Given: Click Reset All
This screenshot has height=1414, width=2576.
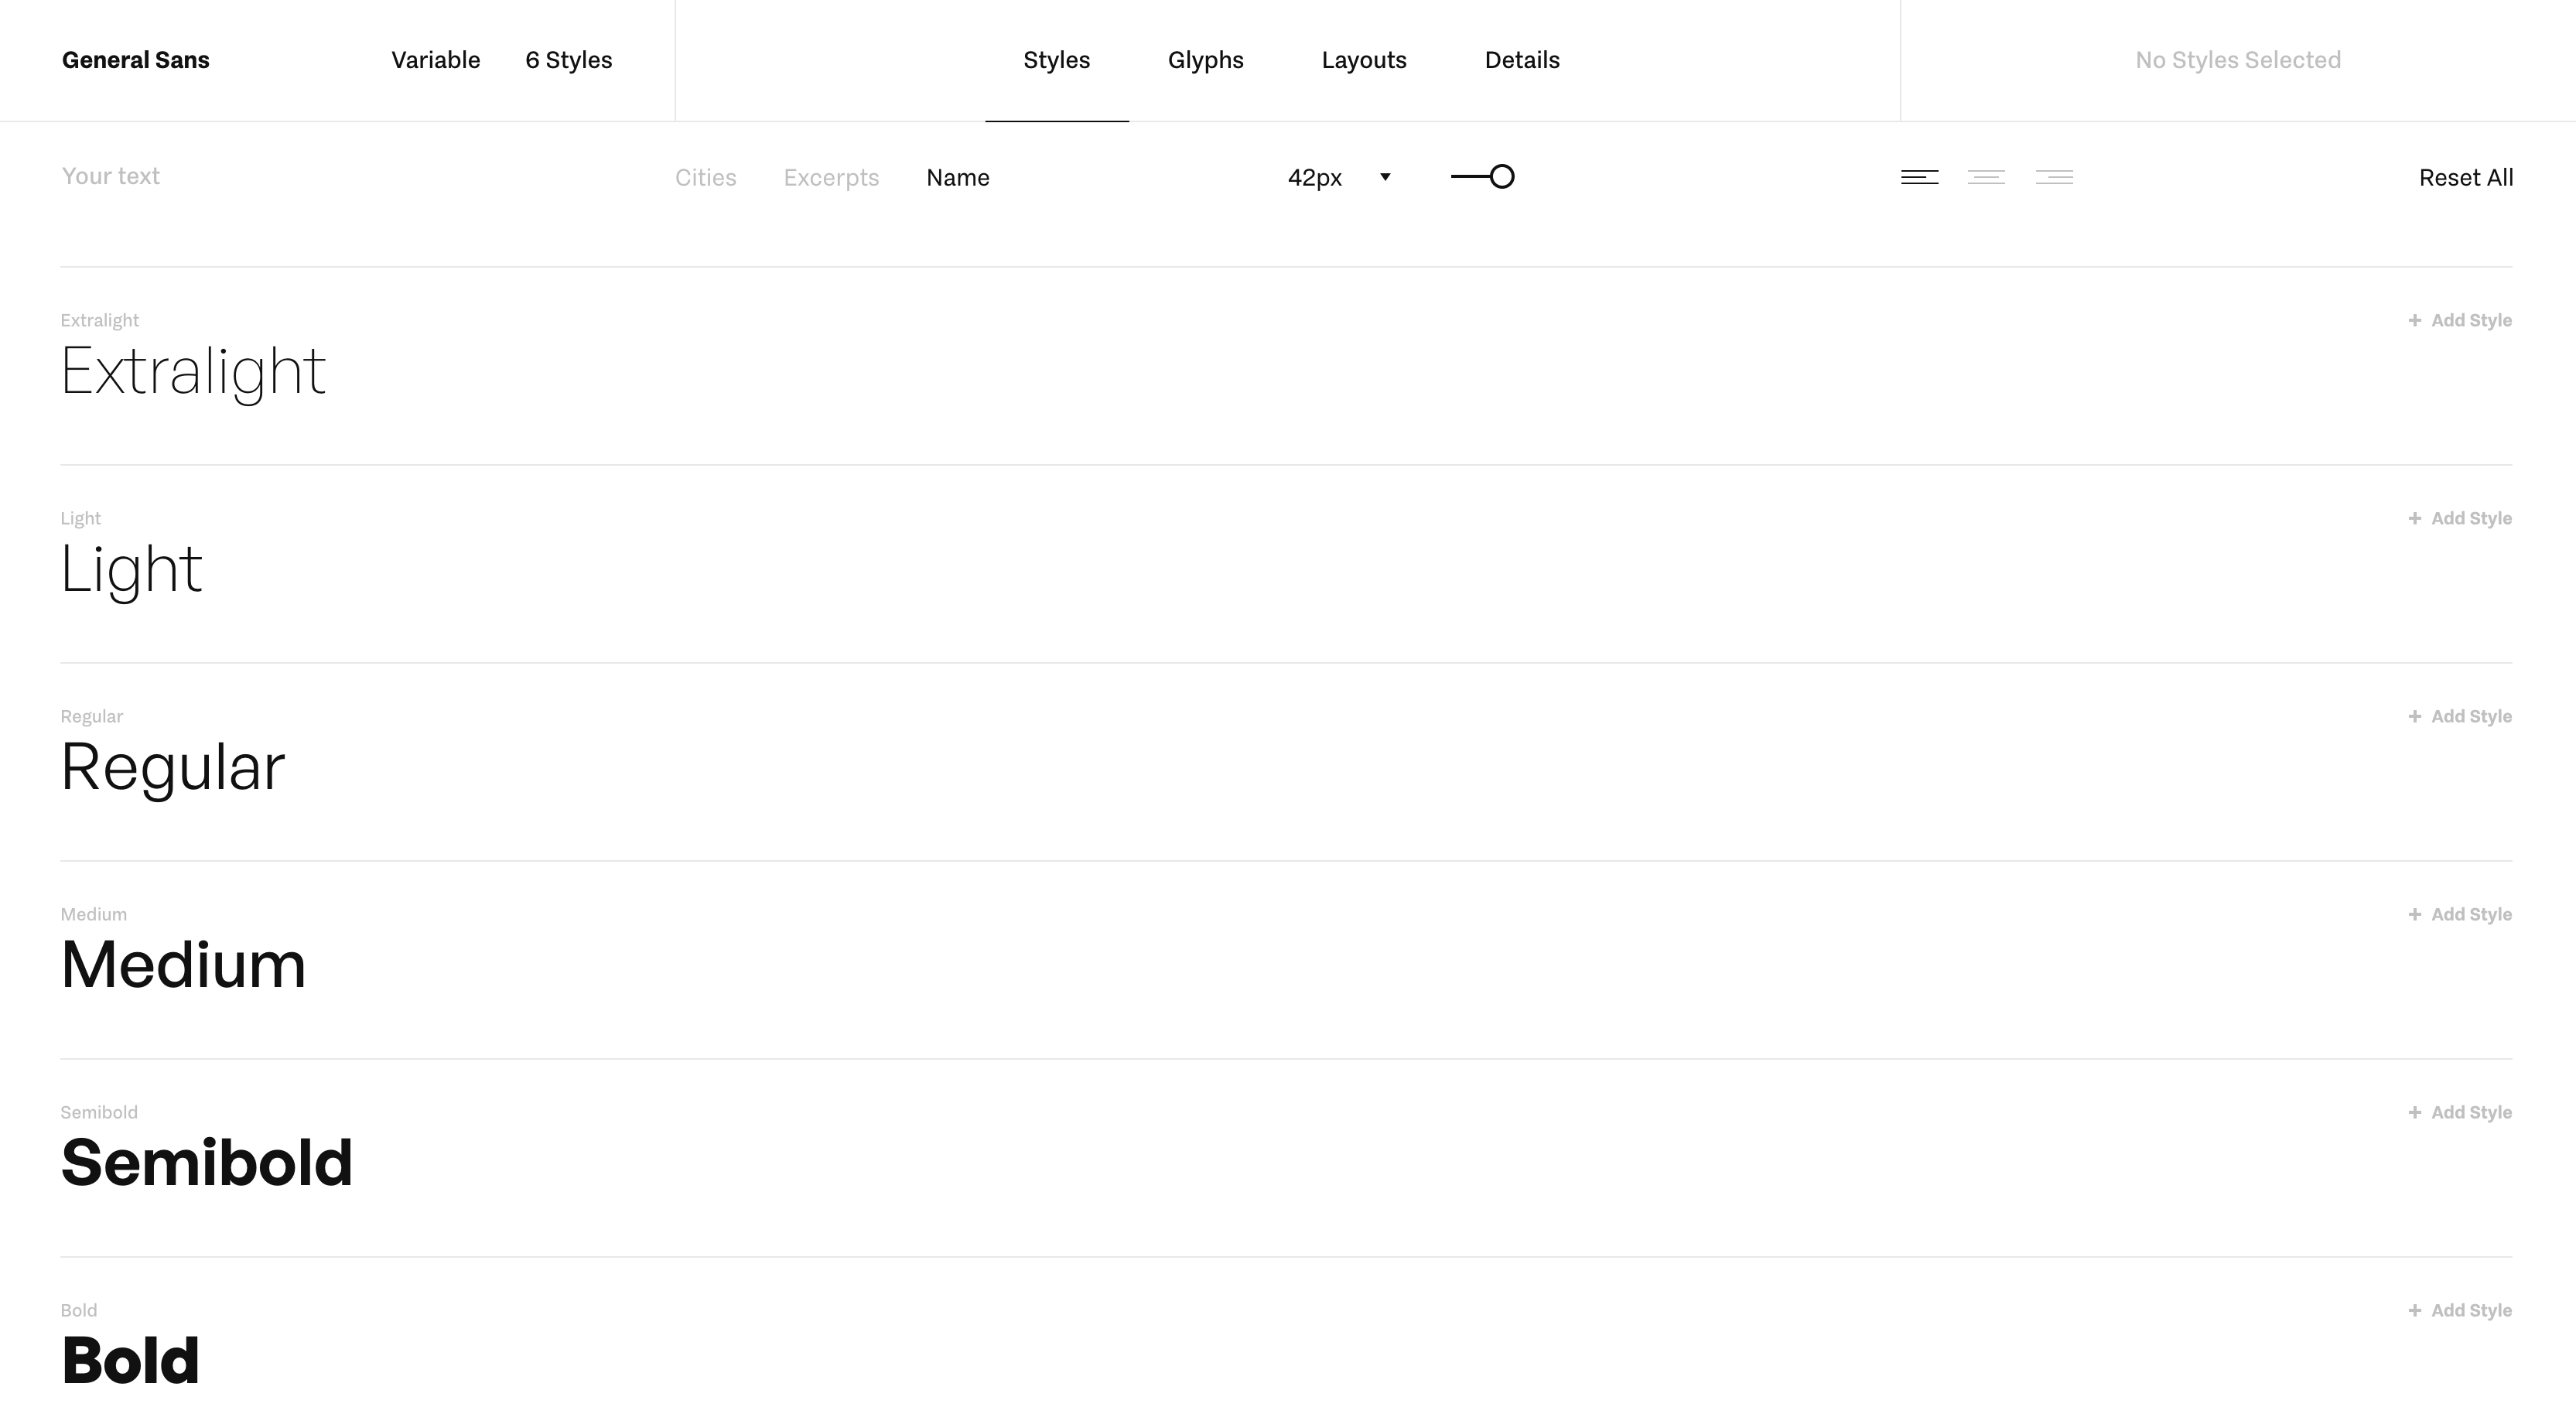Looking at the screenshot, I should (x=2465, y=177).
